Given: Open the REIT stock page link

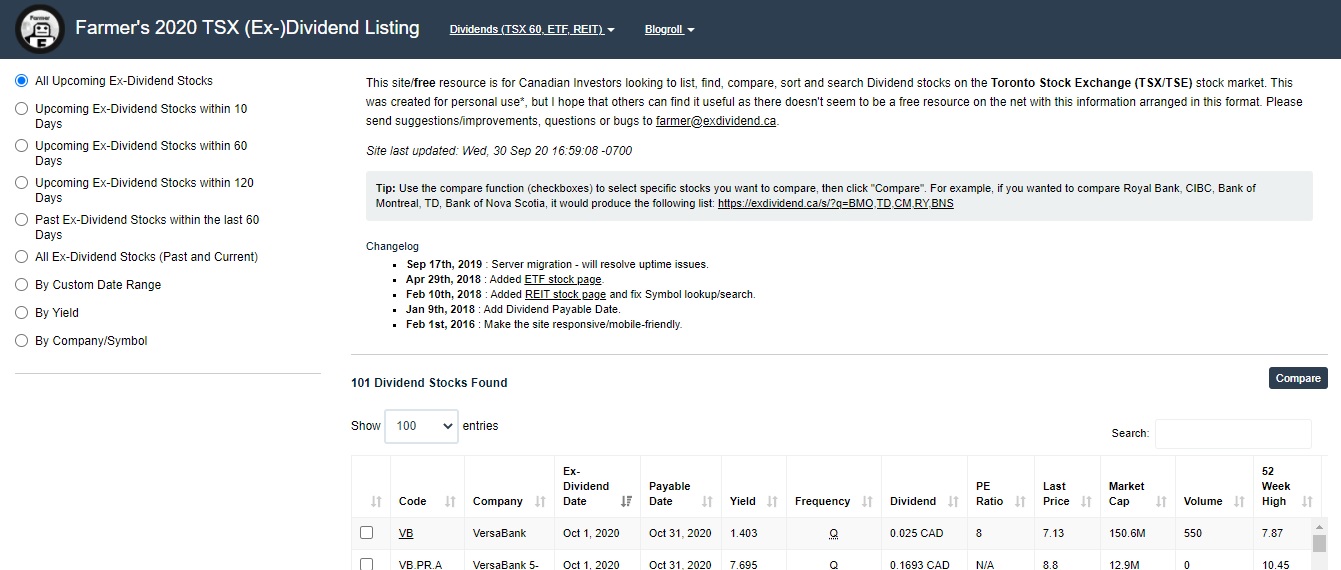Looking at the screenshot, I should (565, 295).
